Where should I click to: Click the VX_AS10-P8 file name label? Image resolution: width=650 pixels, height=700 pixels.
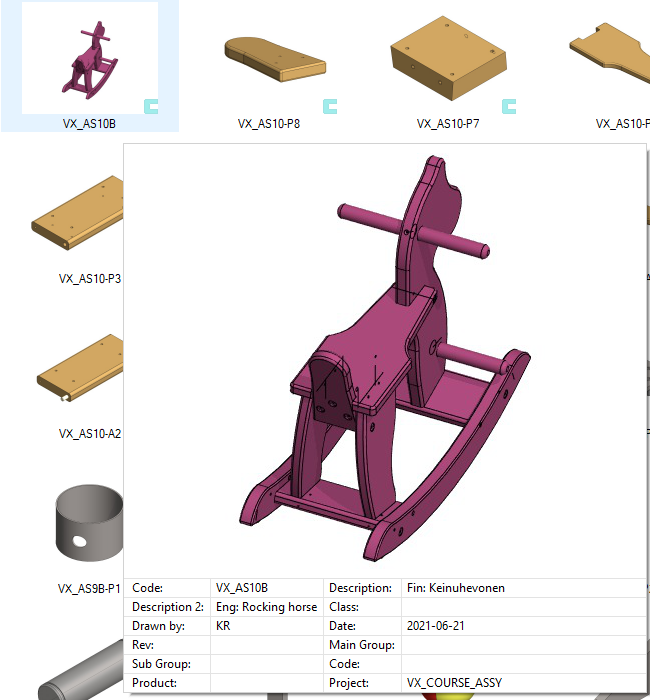[x=269, y=124]
